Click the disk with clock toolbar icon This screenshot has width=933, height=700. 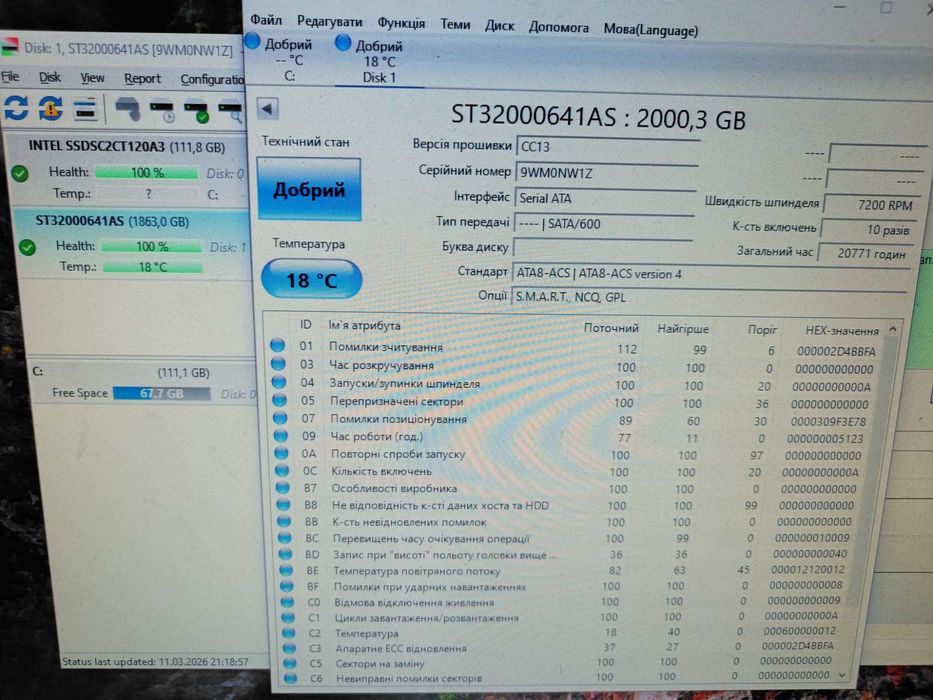click(x=162, y=111)
